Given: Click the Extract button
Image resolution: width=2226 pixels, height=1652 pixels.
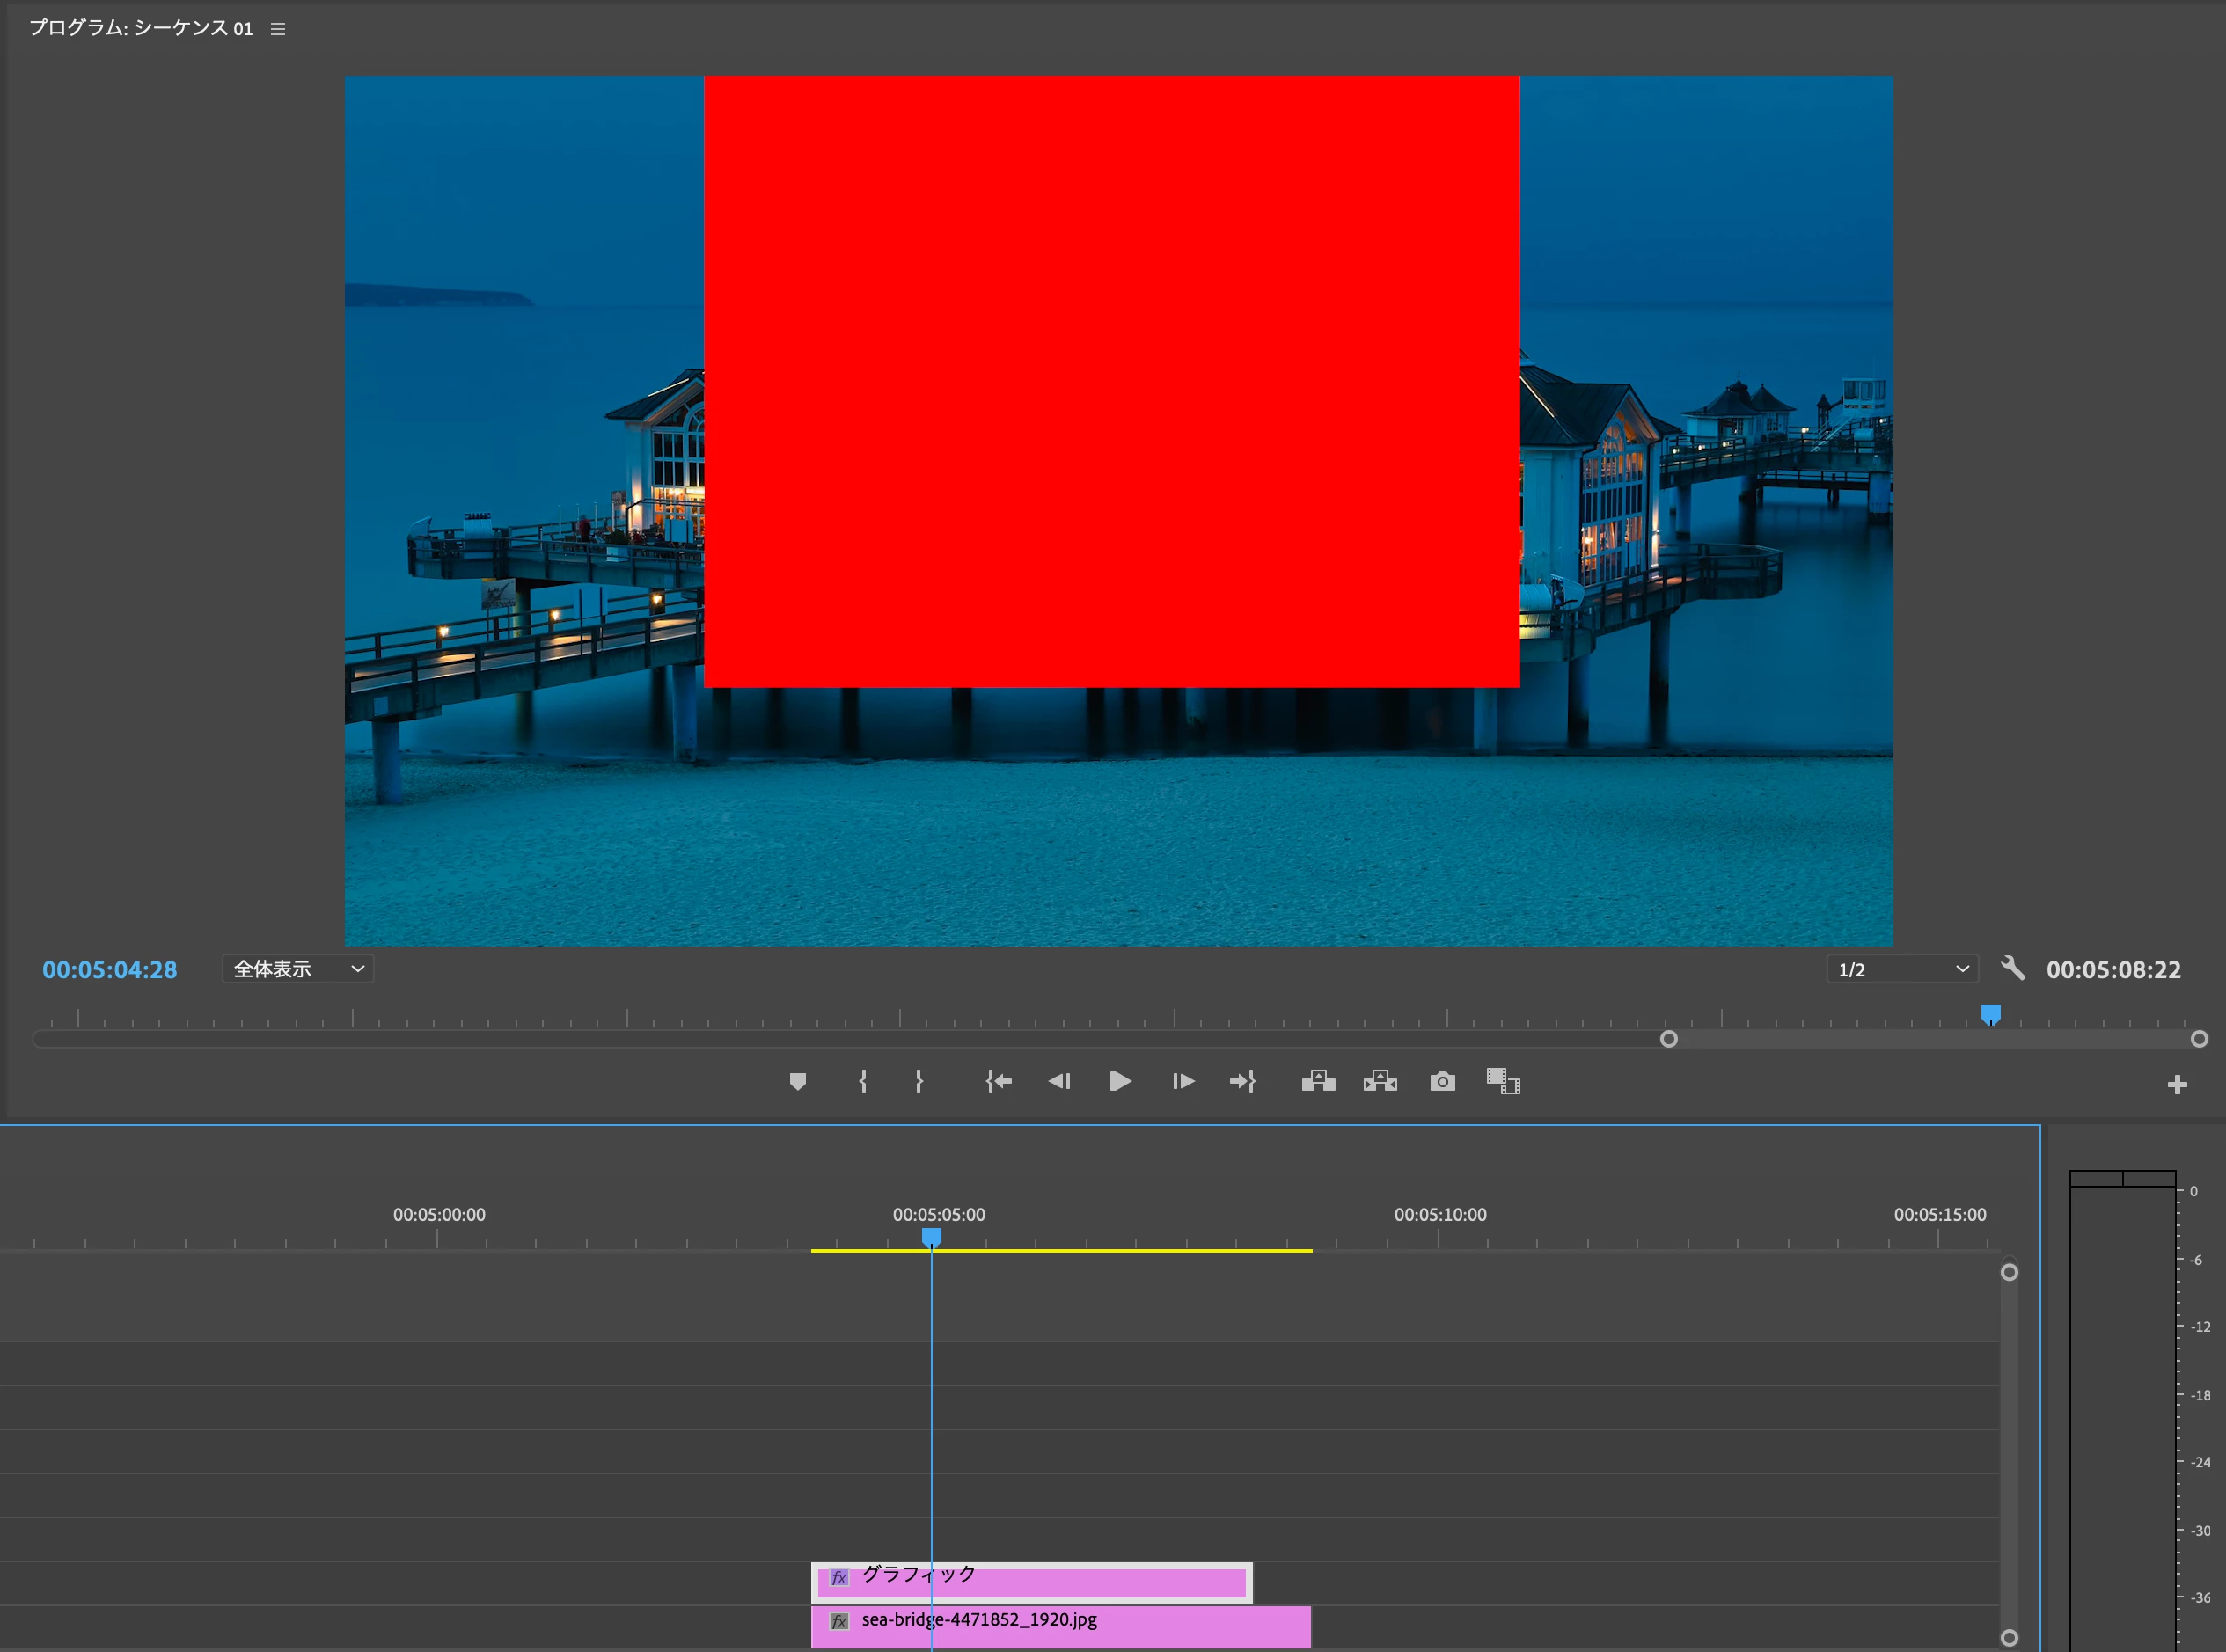Looking at the screenshot, I should (x=1380, y=1081).
